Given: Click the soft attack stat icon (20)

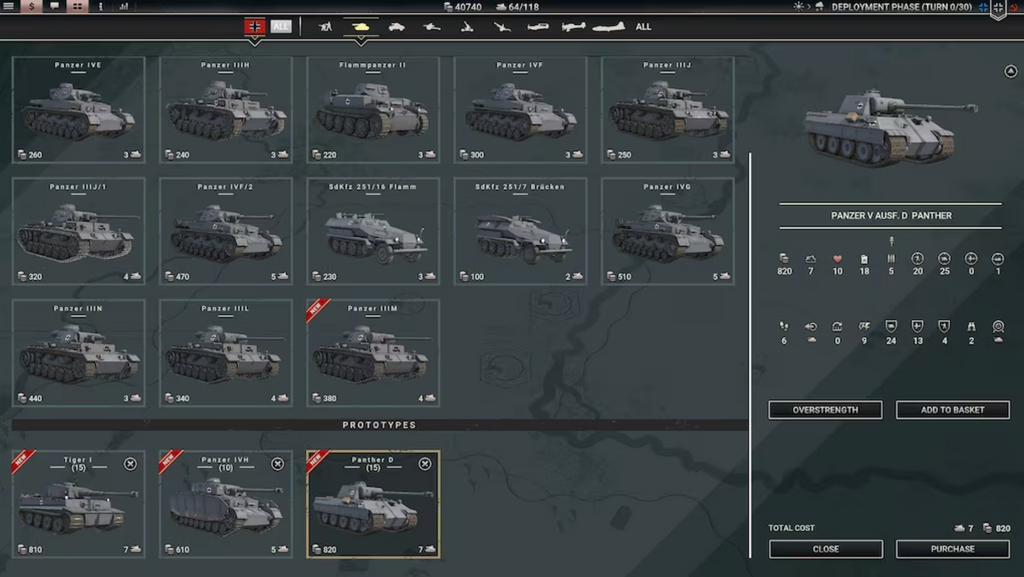Looking at the screenshot, I should click(918, 258).
